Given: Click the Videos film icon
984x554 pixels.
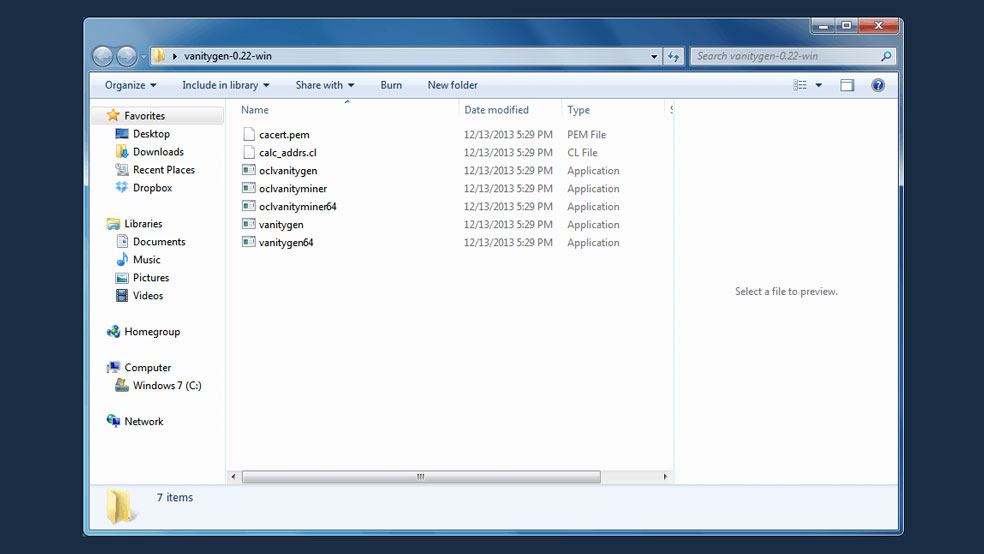Looking at the screenshot, I should [122, 295].
